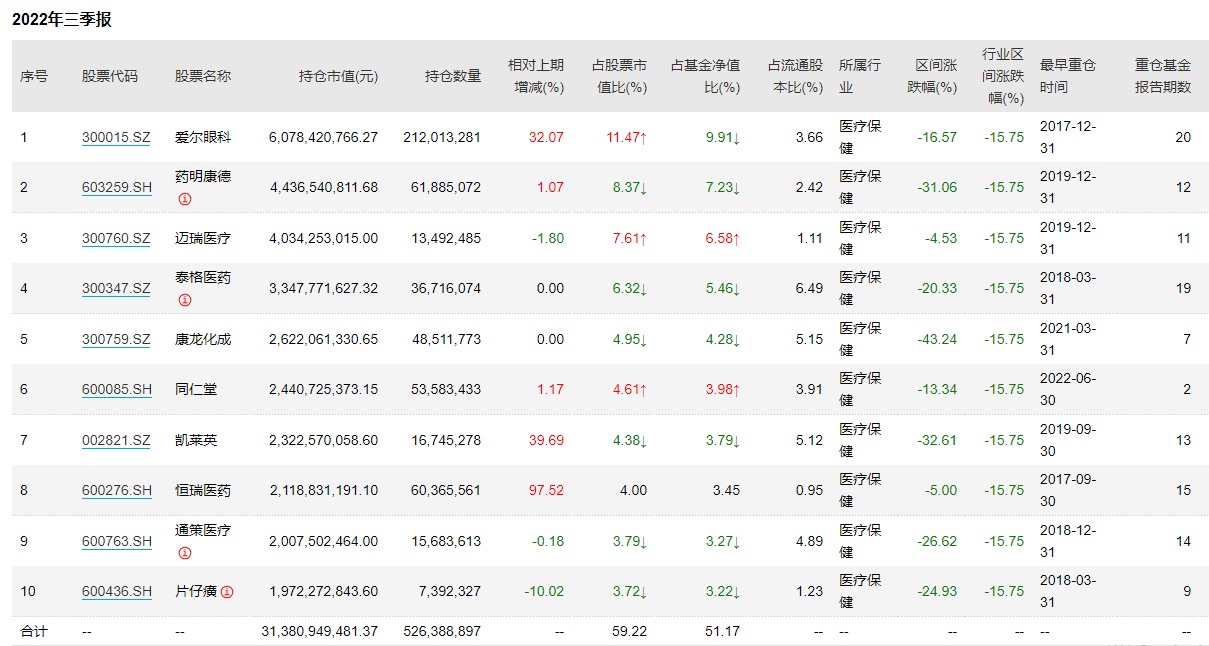Select change value -10.02 for 片仔癀
Screen dimensions: 1209x646
[x=544, y=592]
